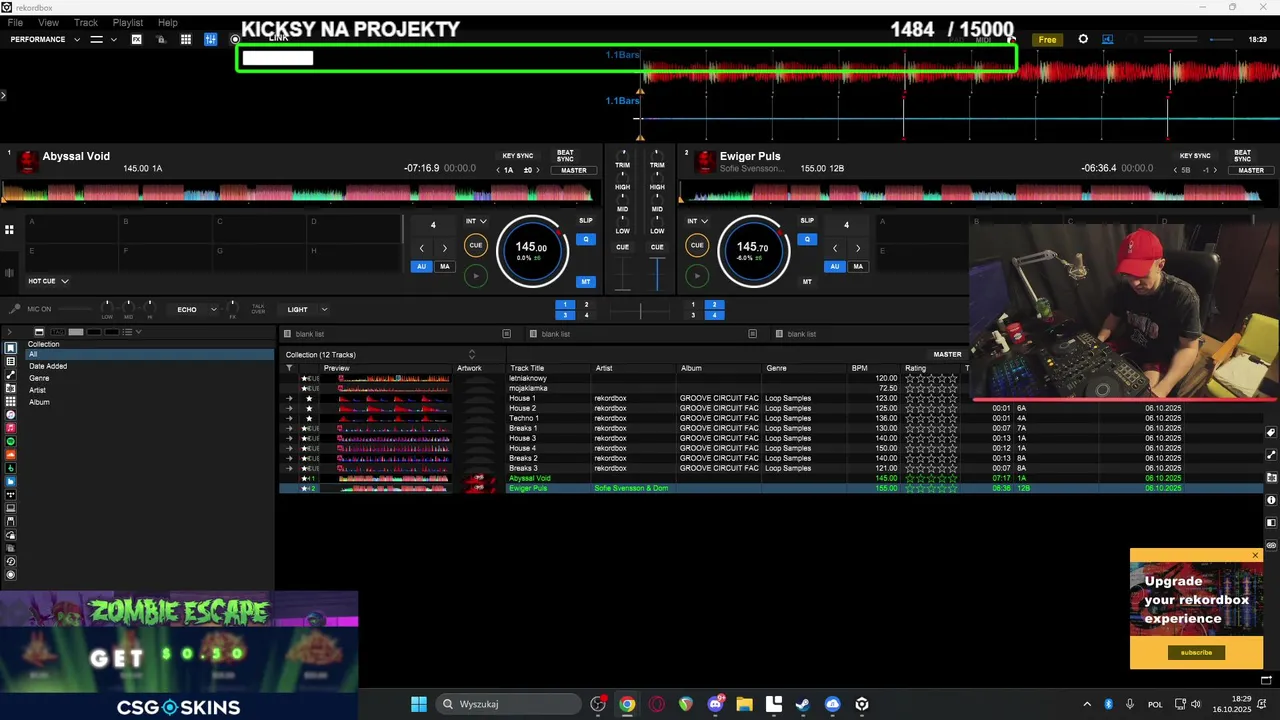Open Steam from the taskbar
1280x720 pixels.
click(x=803, y=704)
